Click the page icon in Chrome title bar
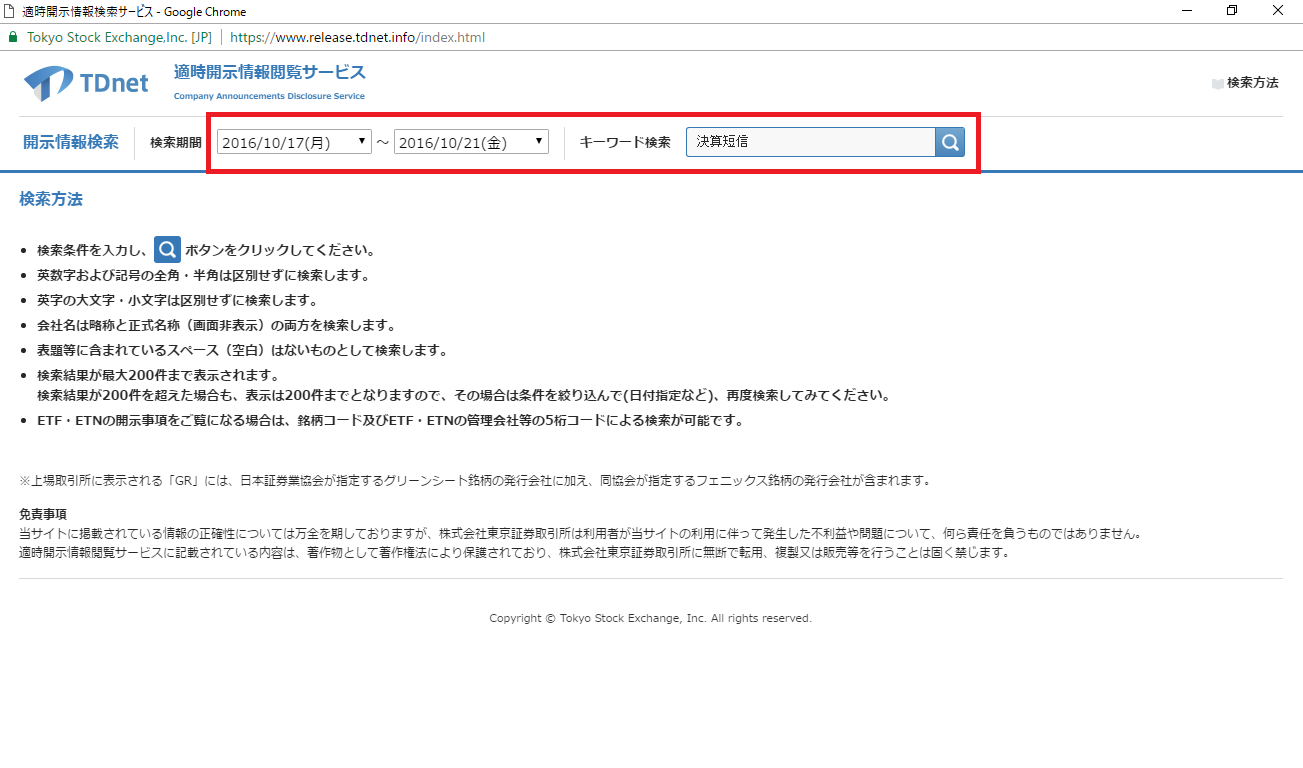 coord(10,11)
